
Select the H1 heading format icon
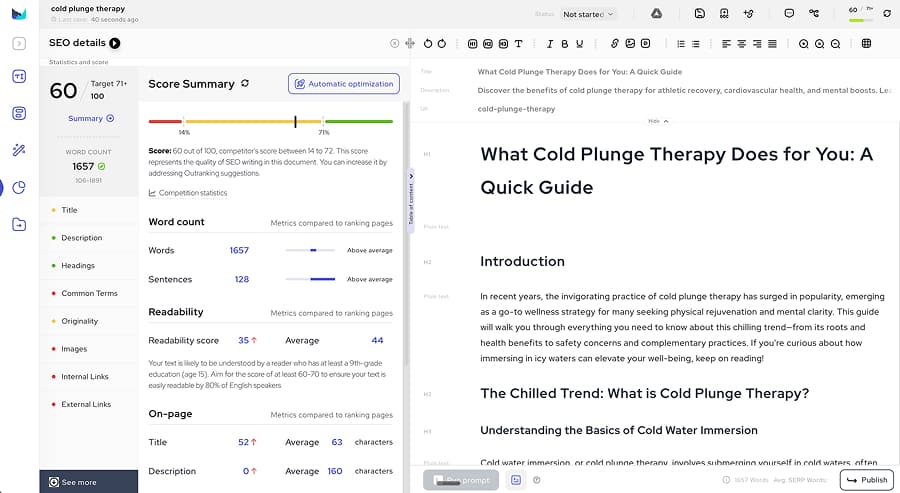click(472, 44)
